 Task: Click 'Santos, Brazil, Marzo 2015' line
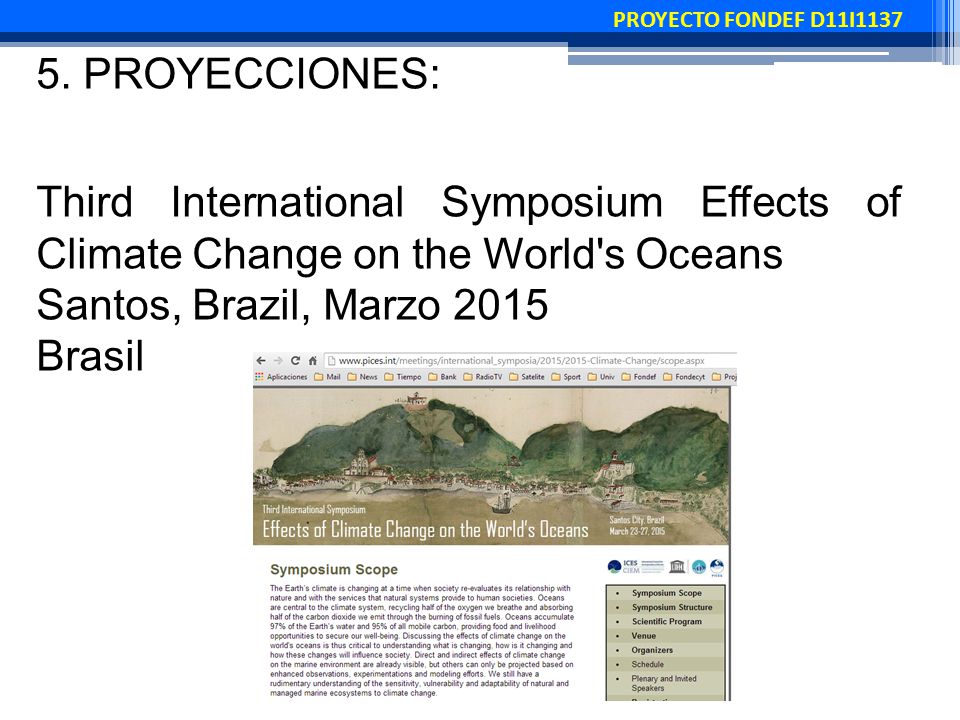tap(292, 304)
